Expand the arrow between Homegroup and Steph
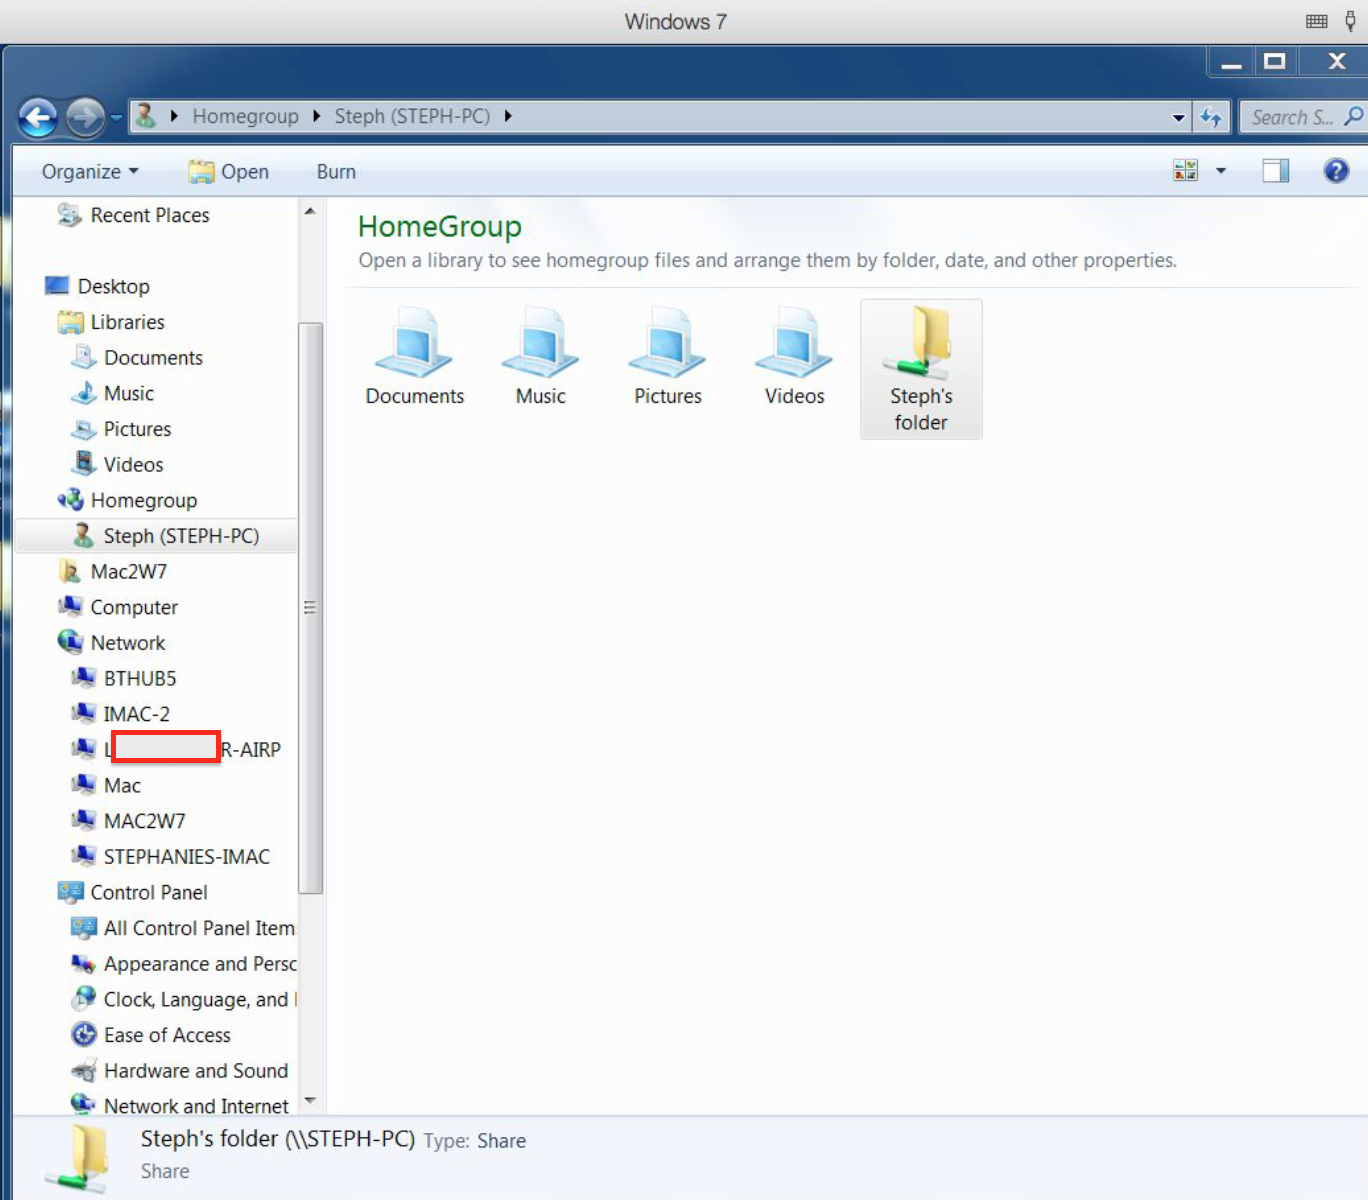Image resolution: width=1368 pixels, height=1200 pixels. pyautogui.click(x=316, y=116)
